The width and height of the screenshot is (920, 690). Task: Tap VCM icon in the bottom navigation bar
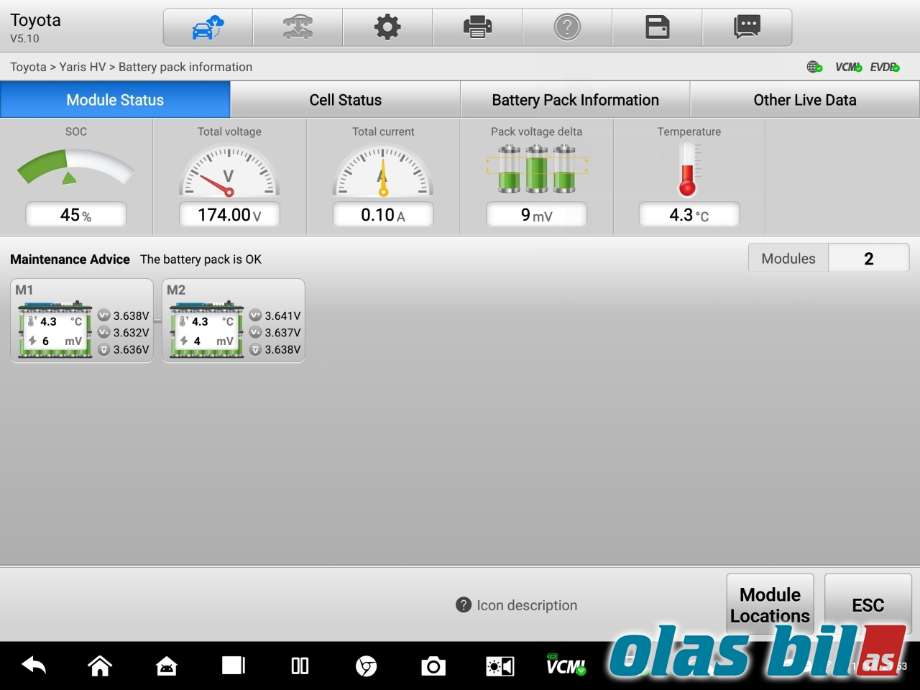click(566, 665)
